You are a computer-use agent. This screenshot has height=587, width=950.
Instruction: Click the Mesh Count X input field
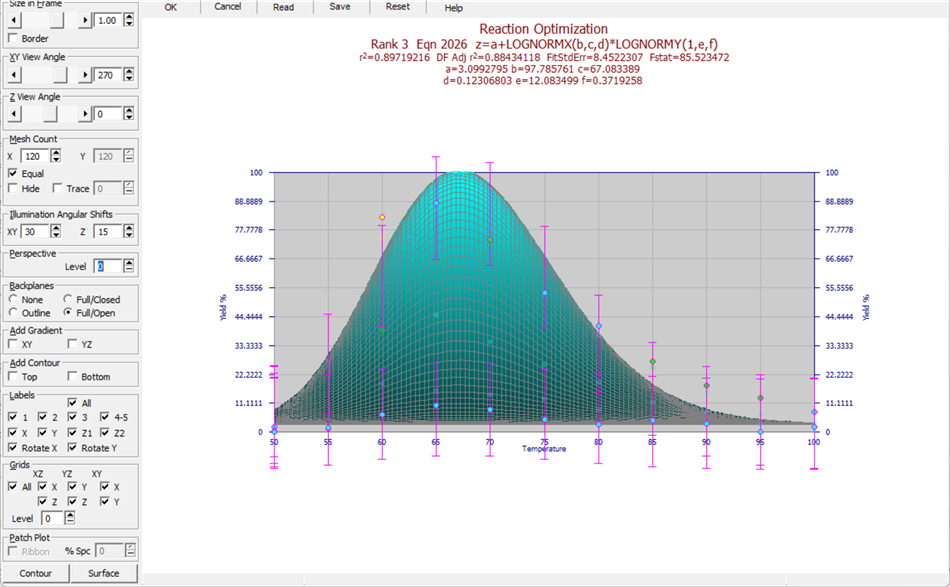click(35, 156)
